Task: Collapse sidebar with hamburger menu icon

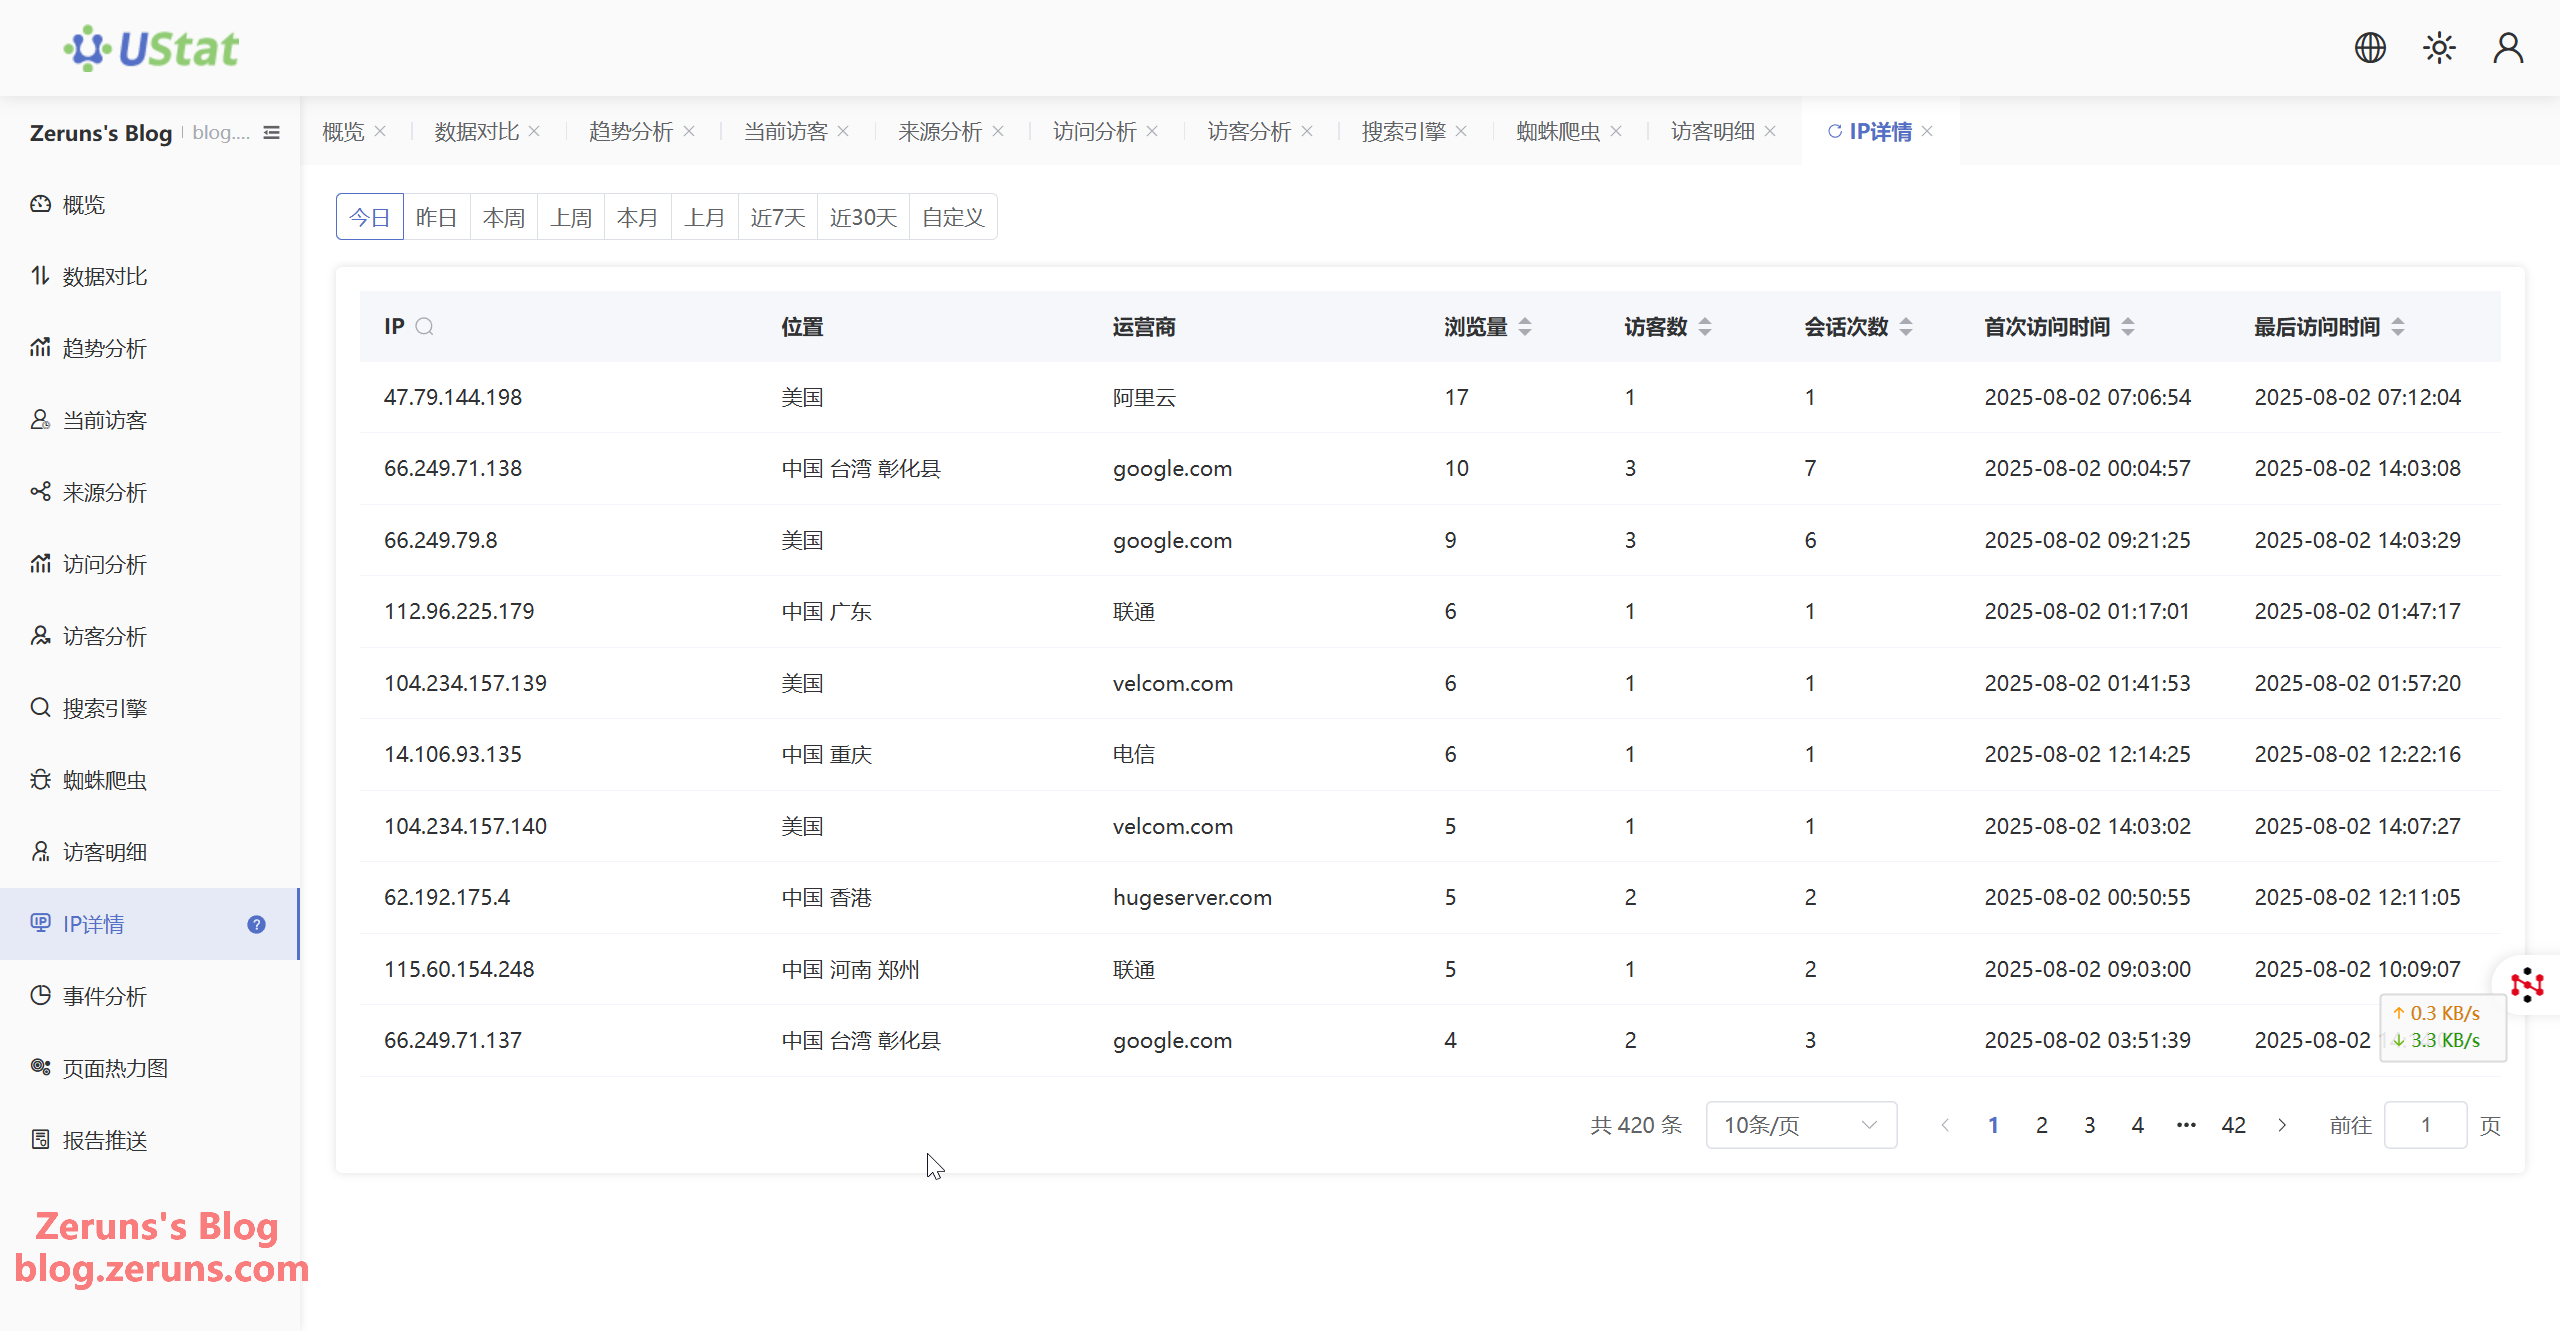Action: [x=271, y=133]
